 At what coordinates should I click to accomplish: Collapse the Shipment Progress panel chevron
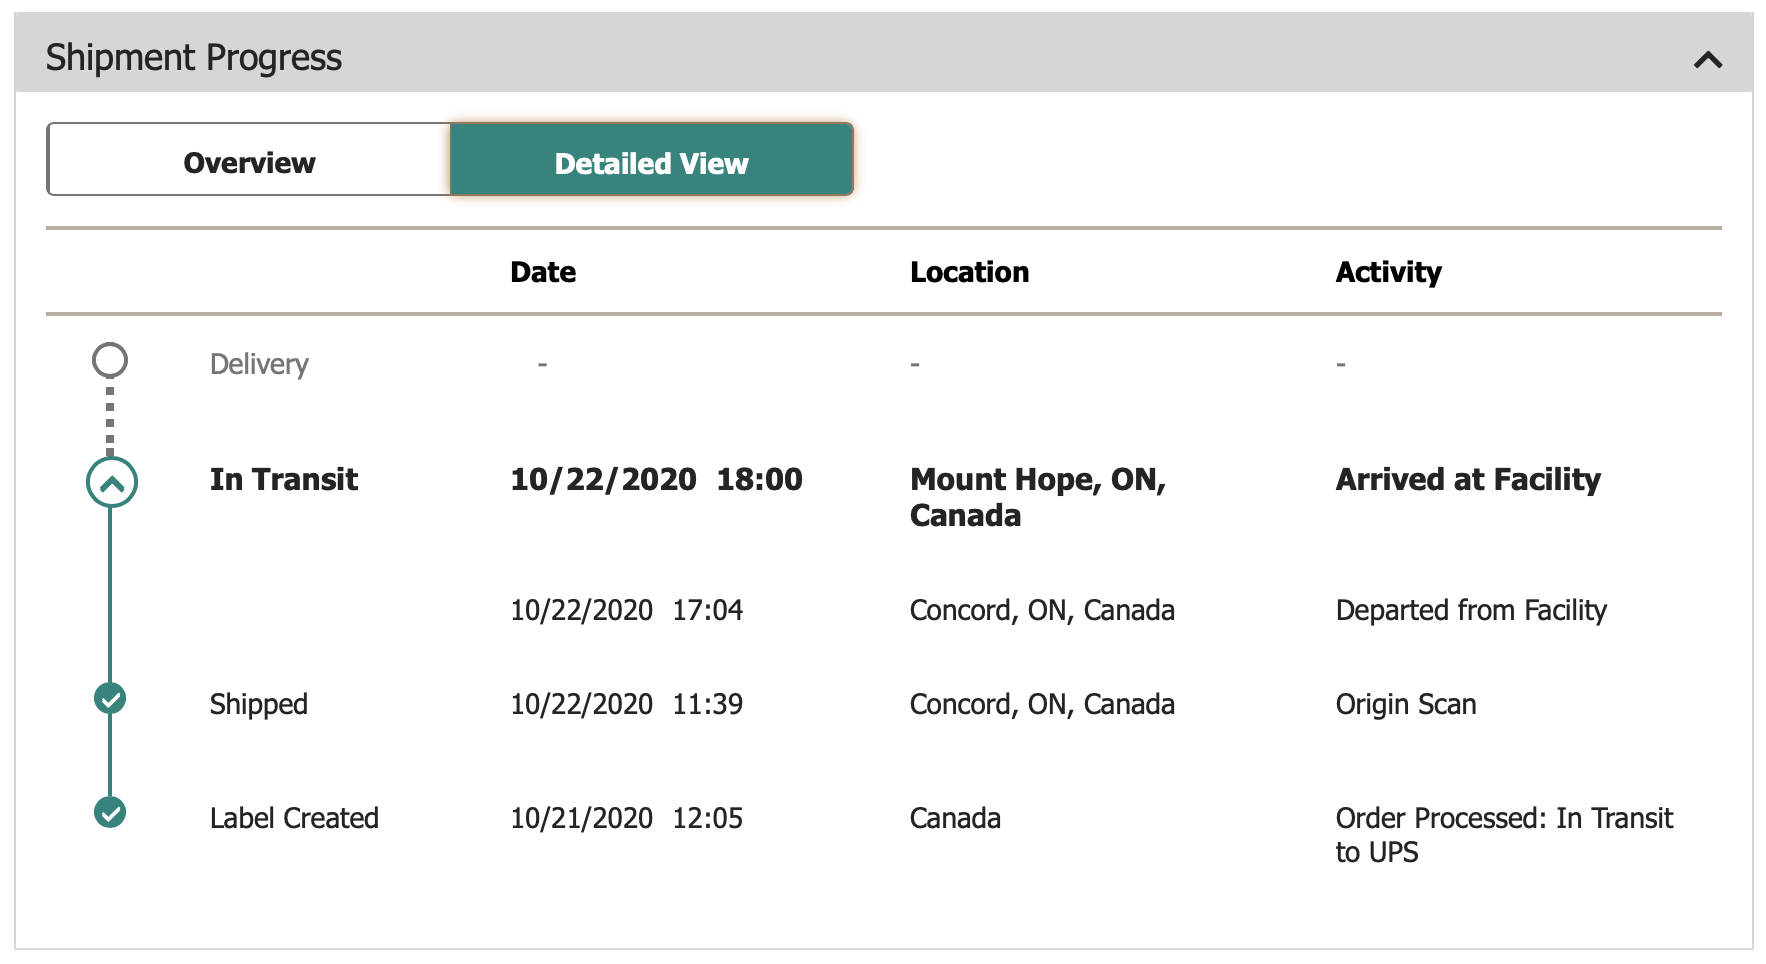coord(1707,60)
